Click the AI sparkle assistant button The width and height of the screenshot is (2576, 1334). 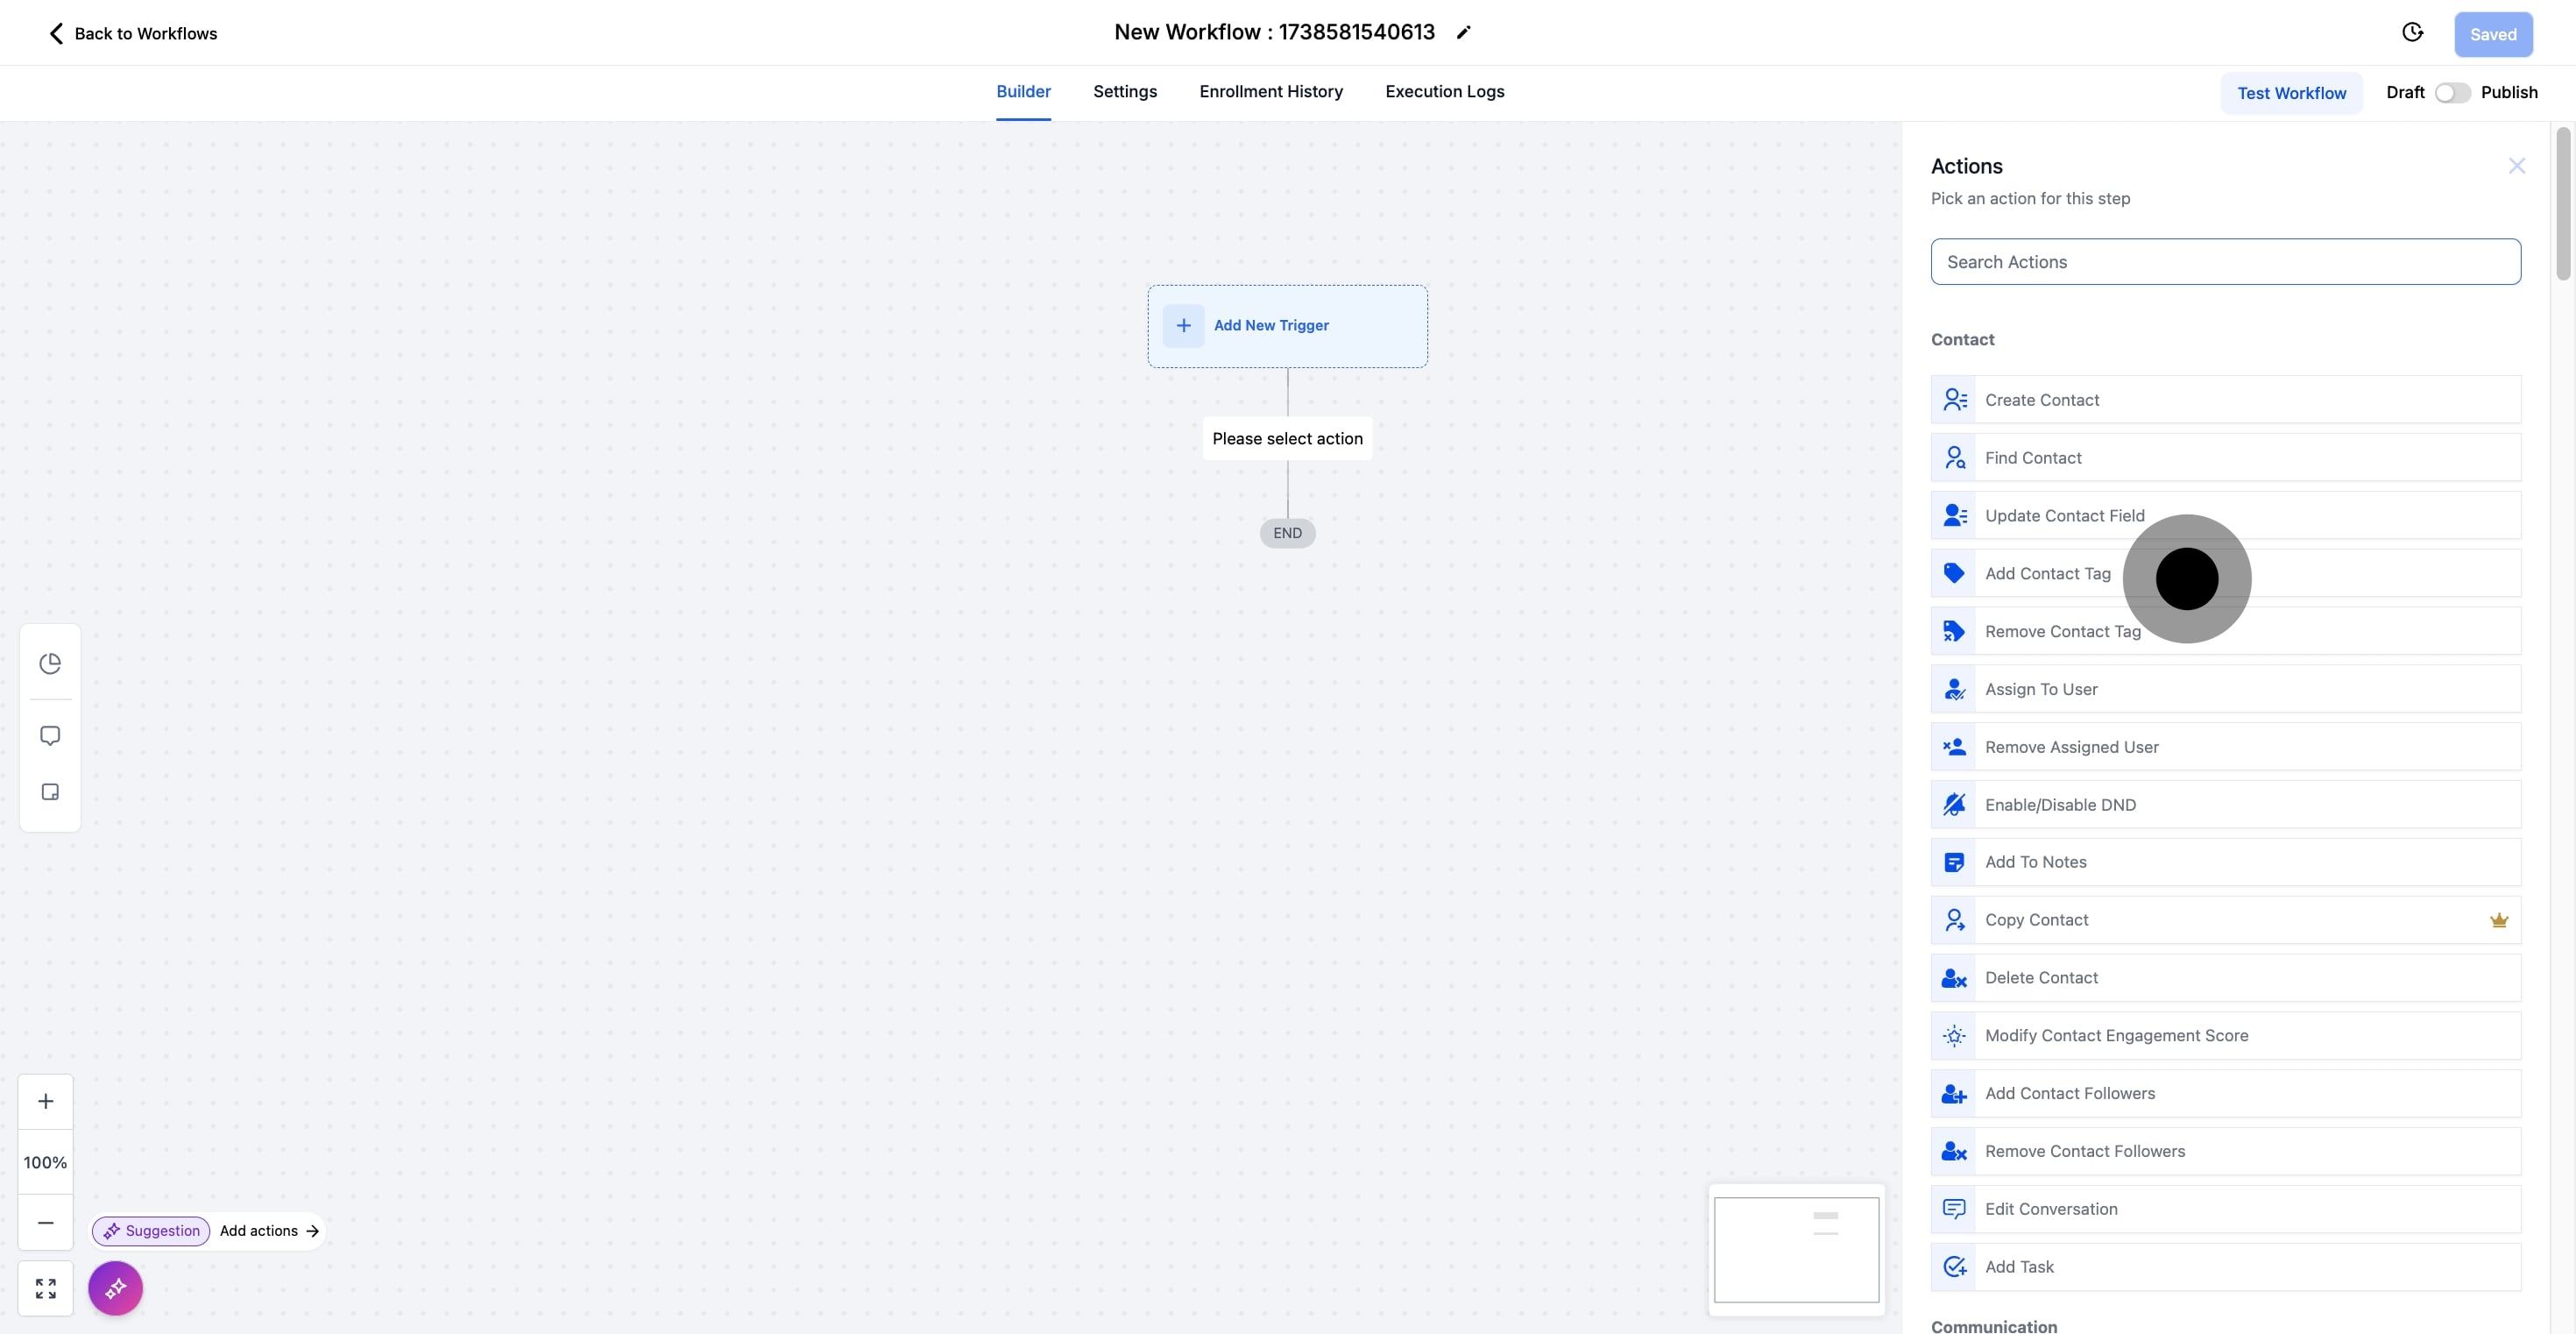115,1288
